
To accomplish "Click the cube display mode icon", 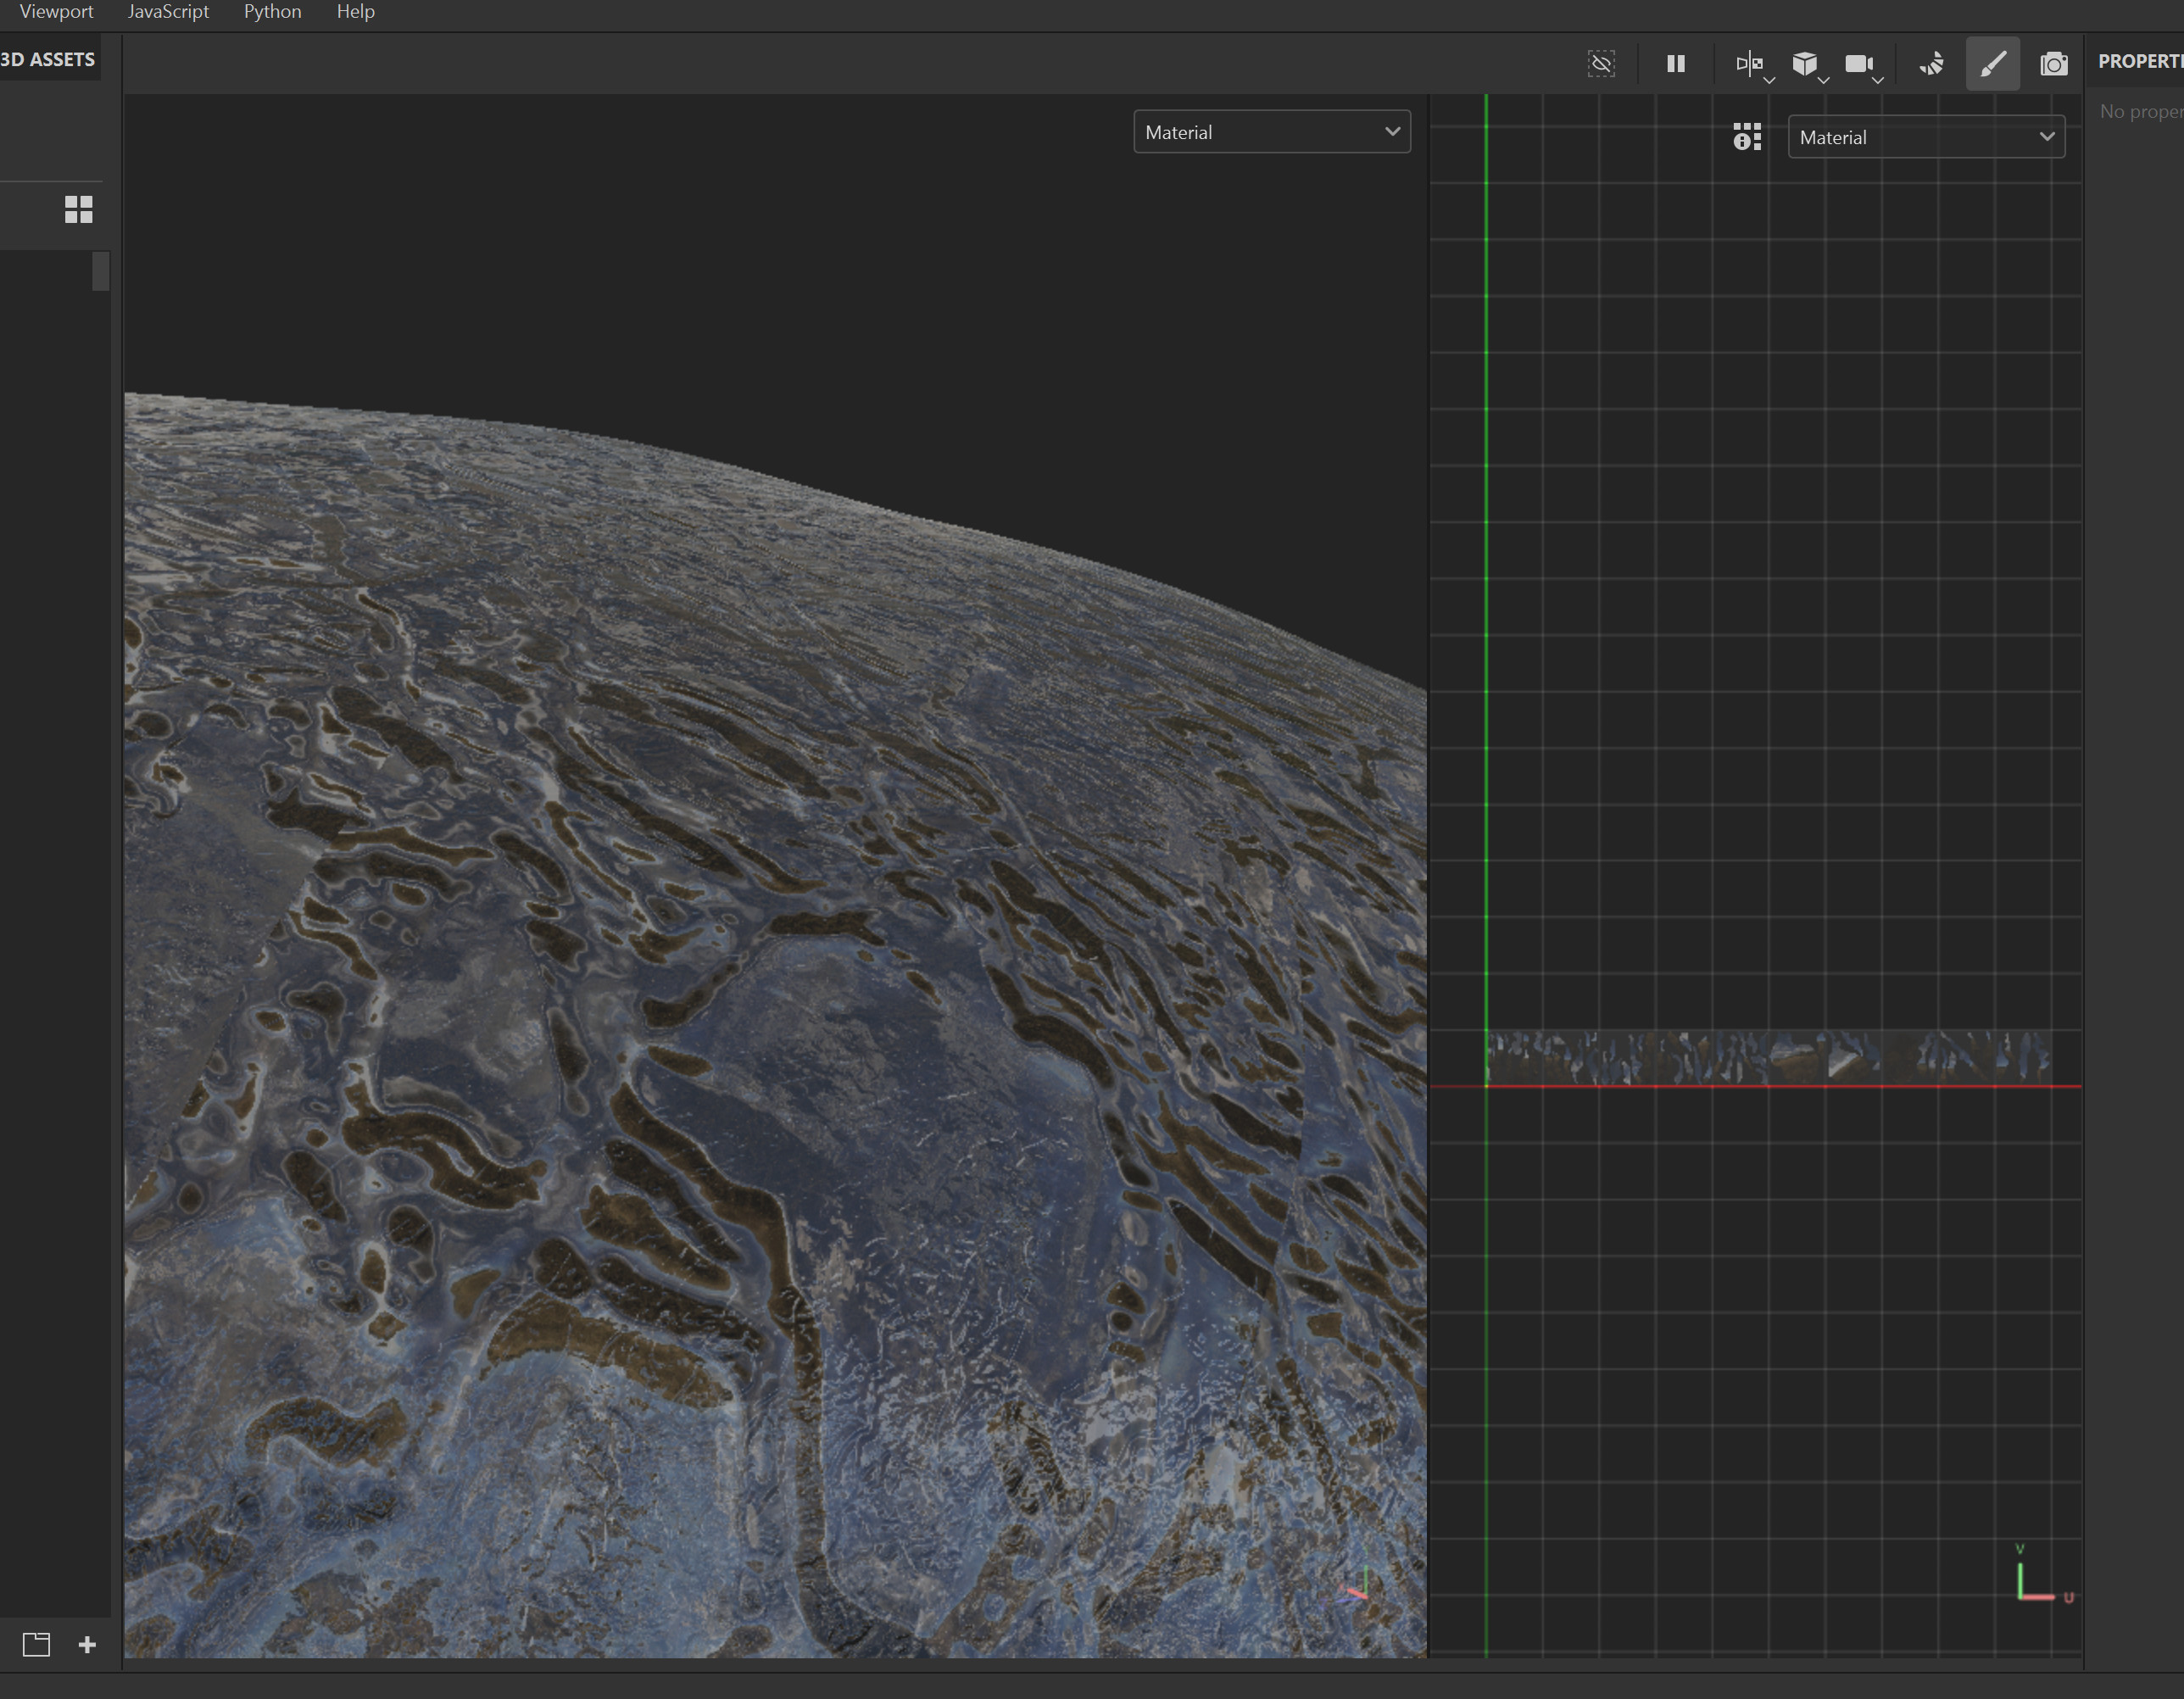I will 1803,64.
